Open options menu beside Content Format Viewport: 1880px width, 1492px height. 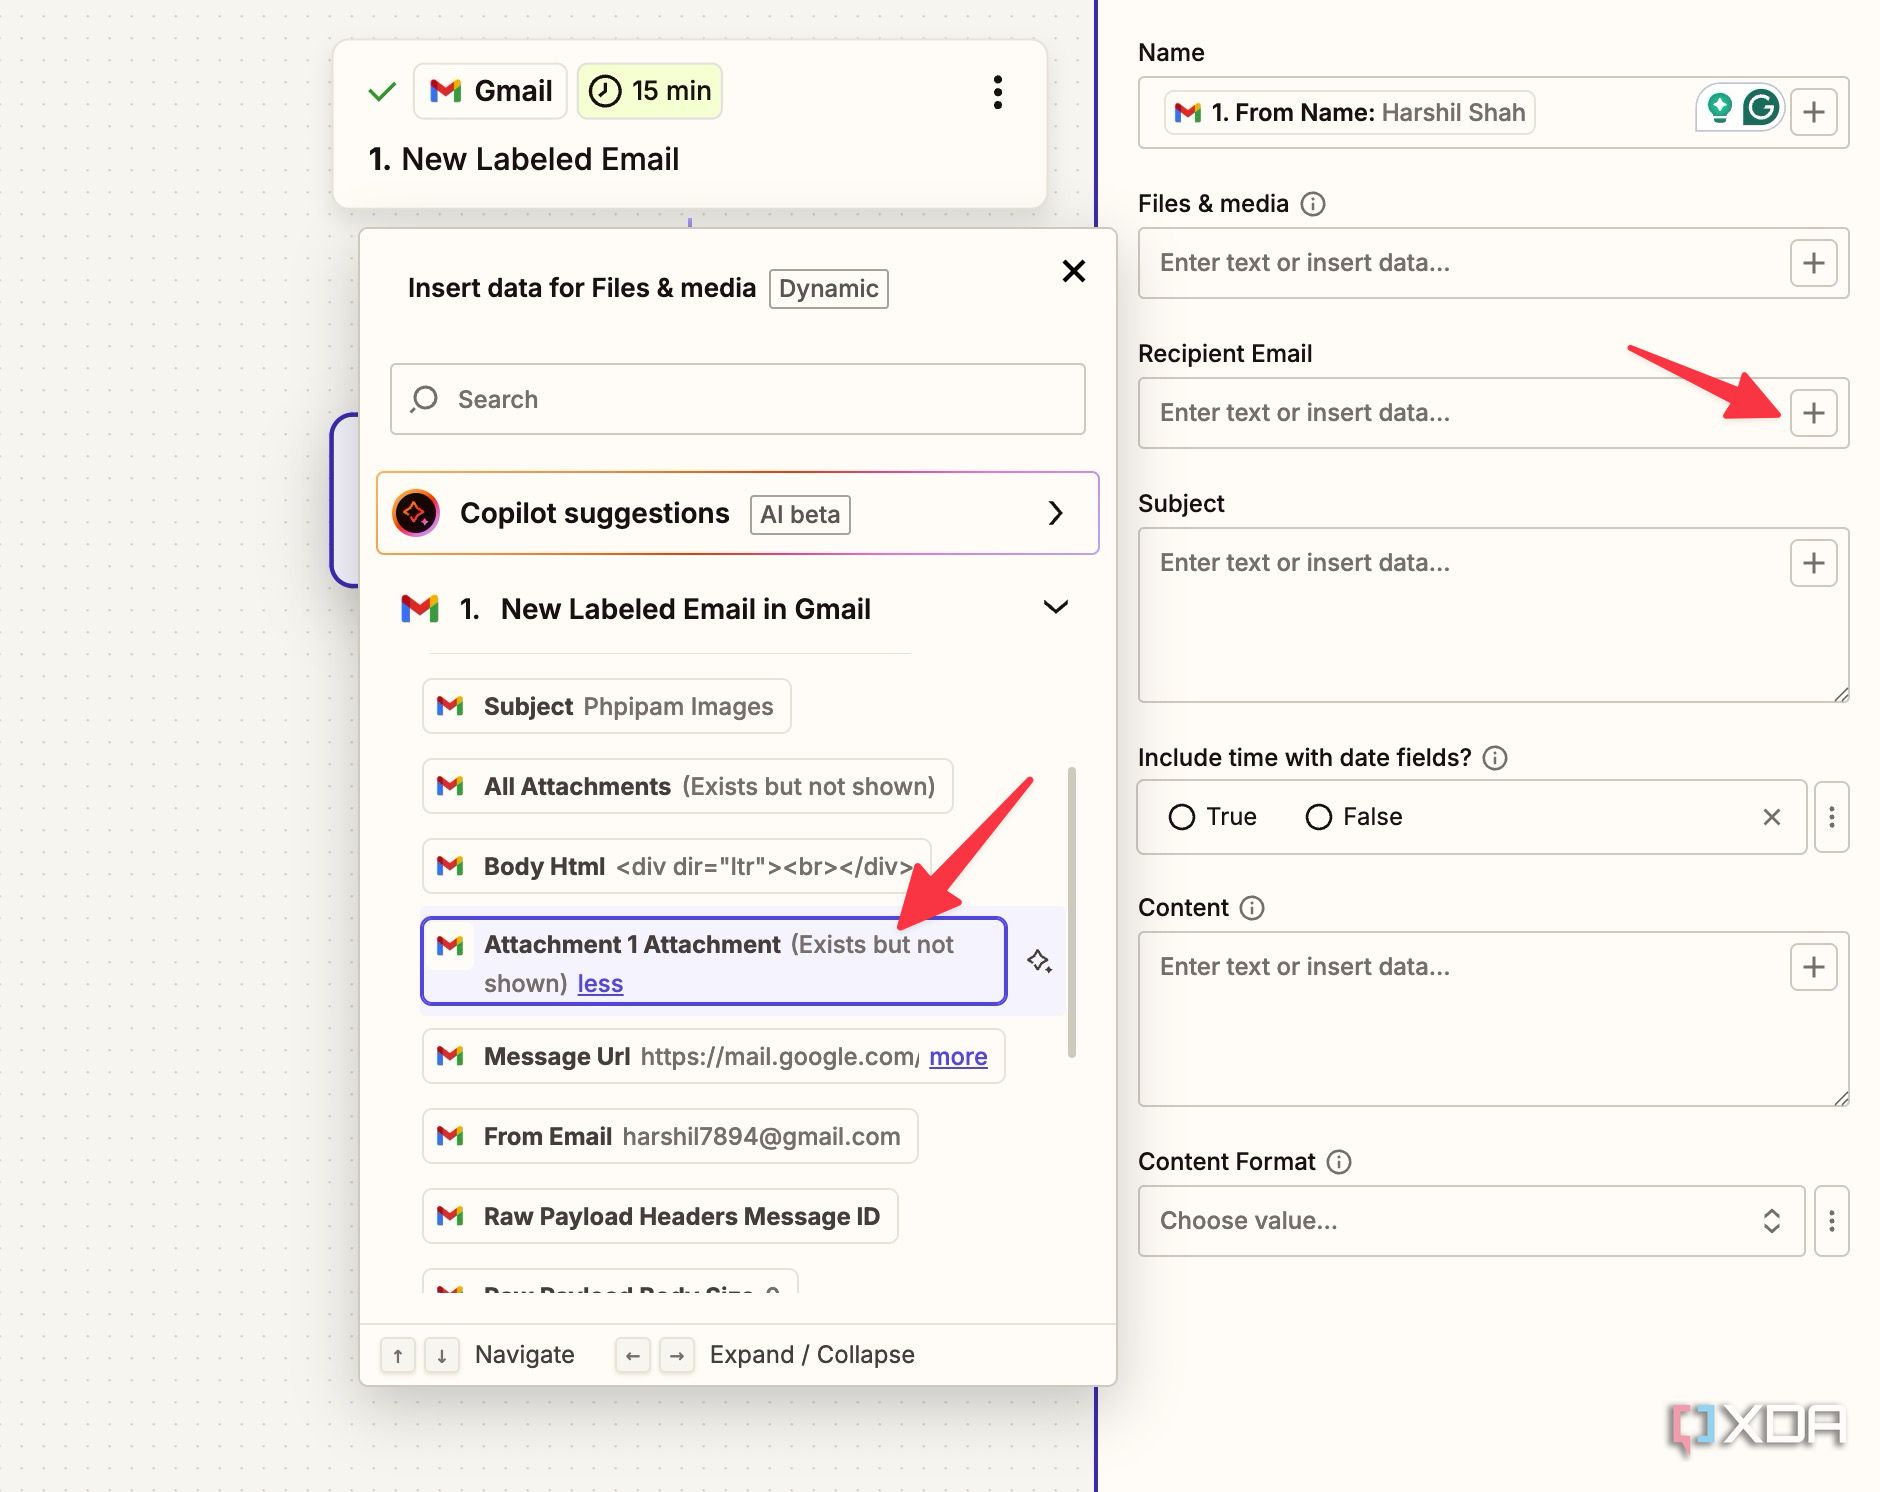click(x=1831, y=1220)
